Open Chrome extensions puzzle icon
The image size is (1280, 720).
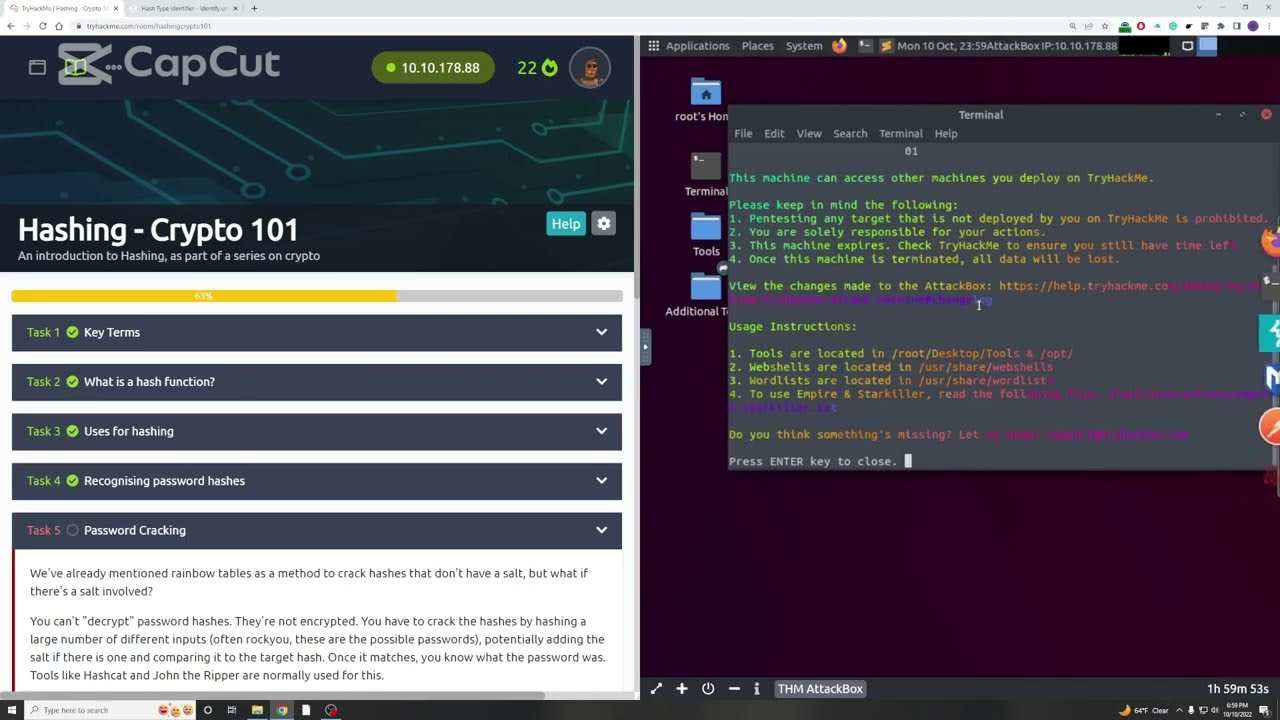click(x=1221, y=26)
